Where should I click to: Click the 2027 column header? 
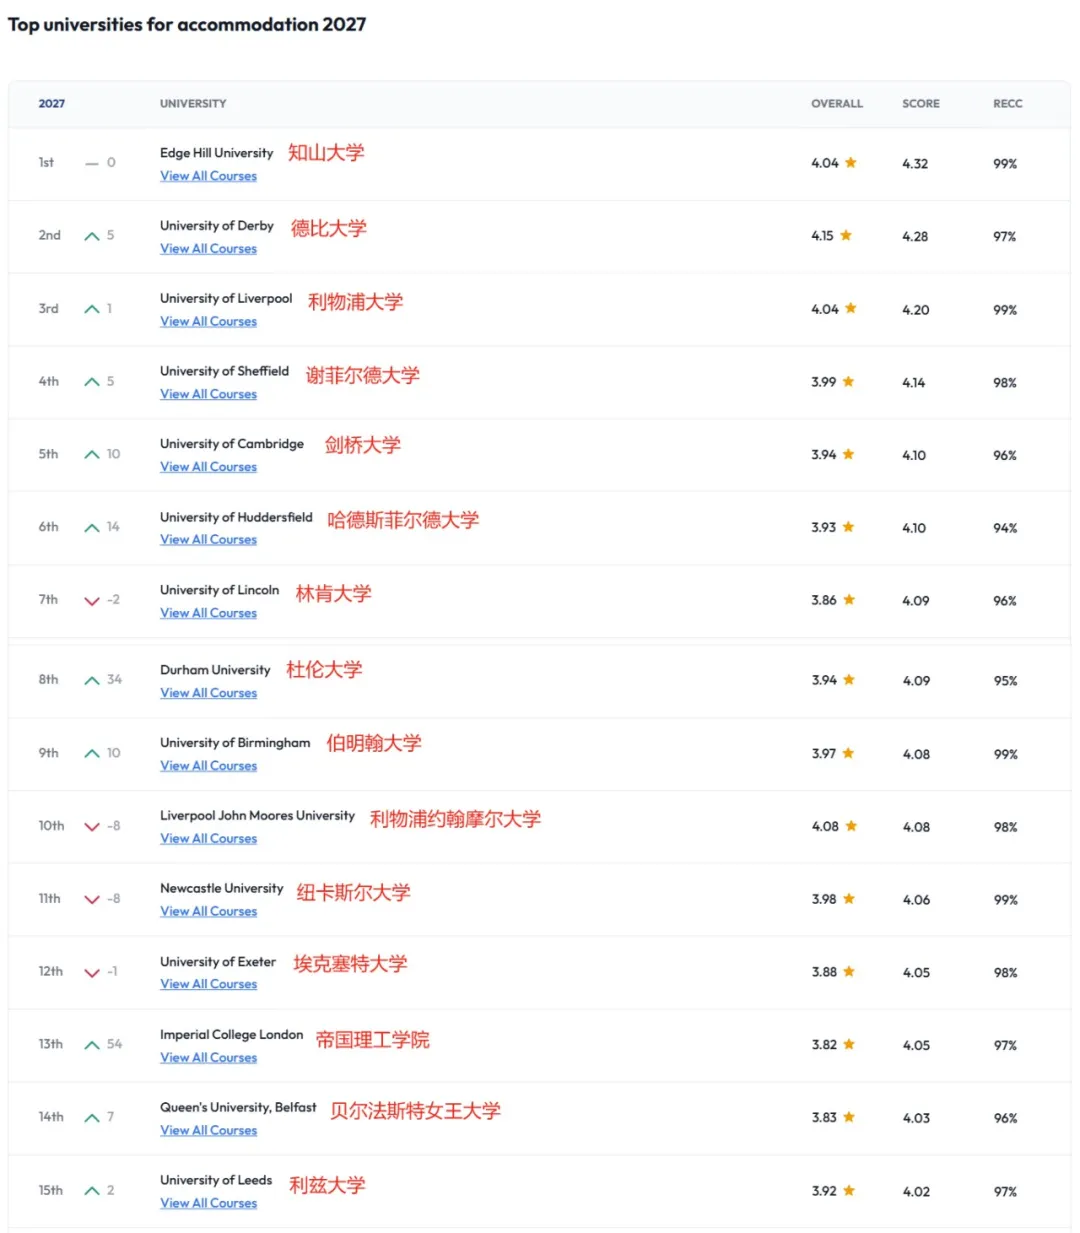point(52,104)
